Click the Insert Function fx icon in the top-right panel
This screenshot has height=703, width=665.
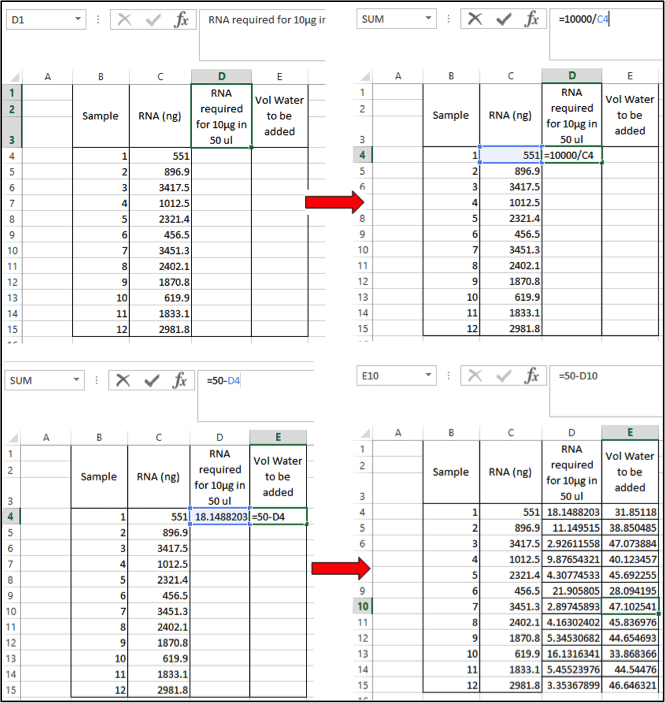point(532,19)
